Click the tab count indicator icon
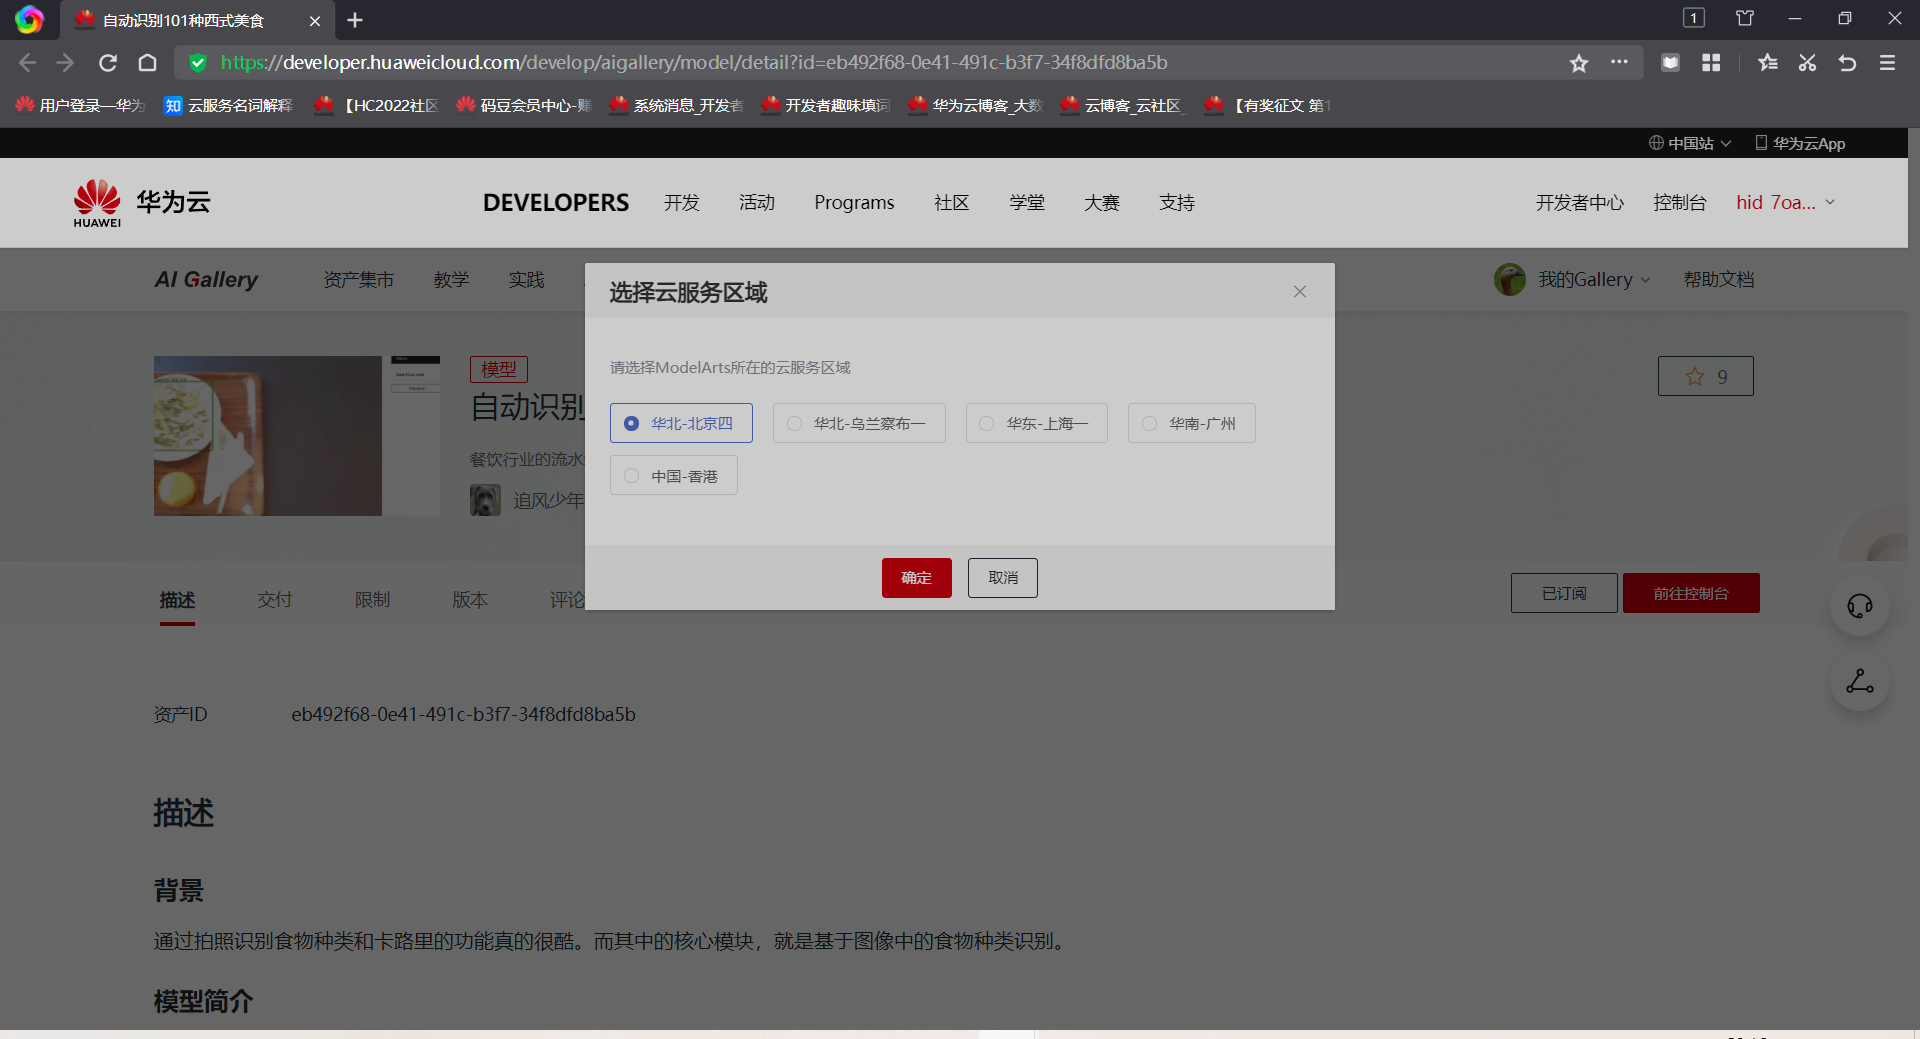This screenshot has height=1039, width=1920. pos(1694,18)
